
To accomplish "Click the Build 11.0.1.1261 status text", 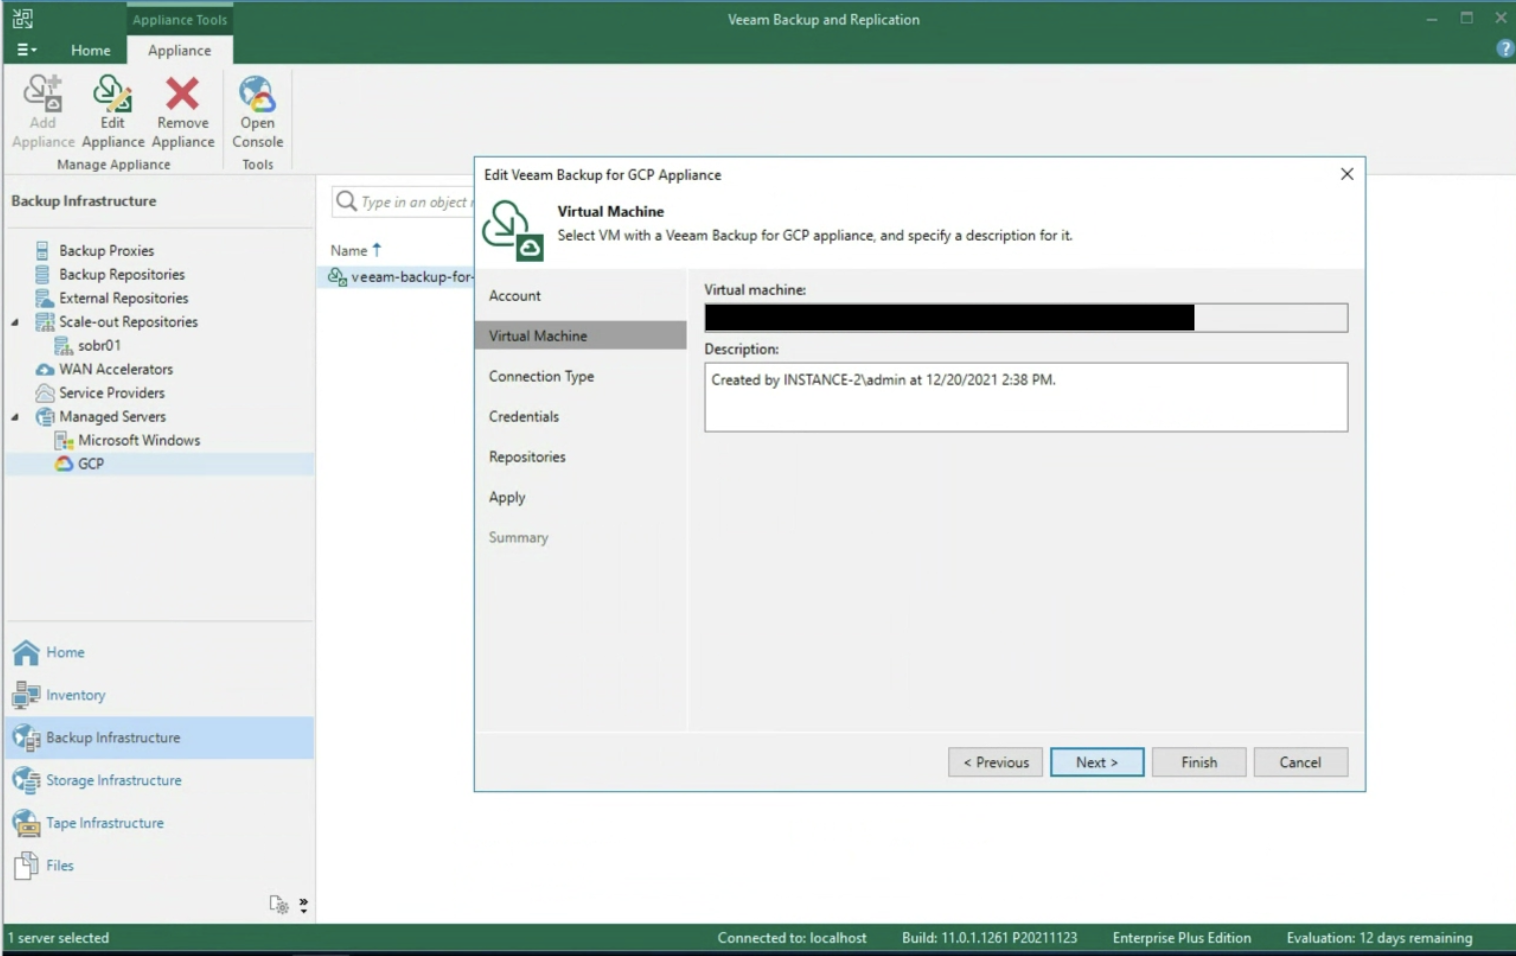I will coord(989,938).
